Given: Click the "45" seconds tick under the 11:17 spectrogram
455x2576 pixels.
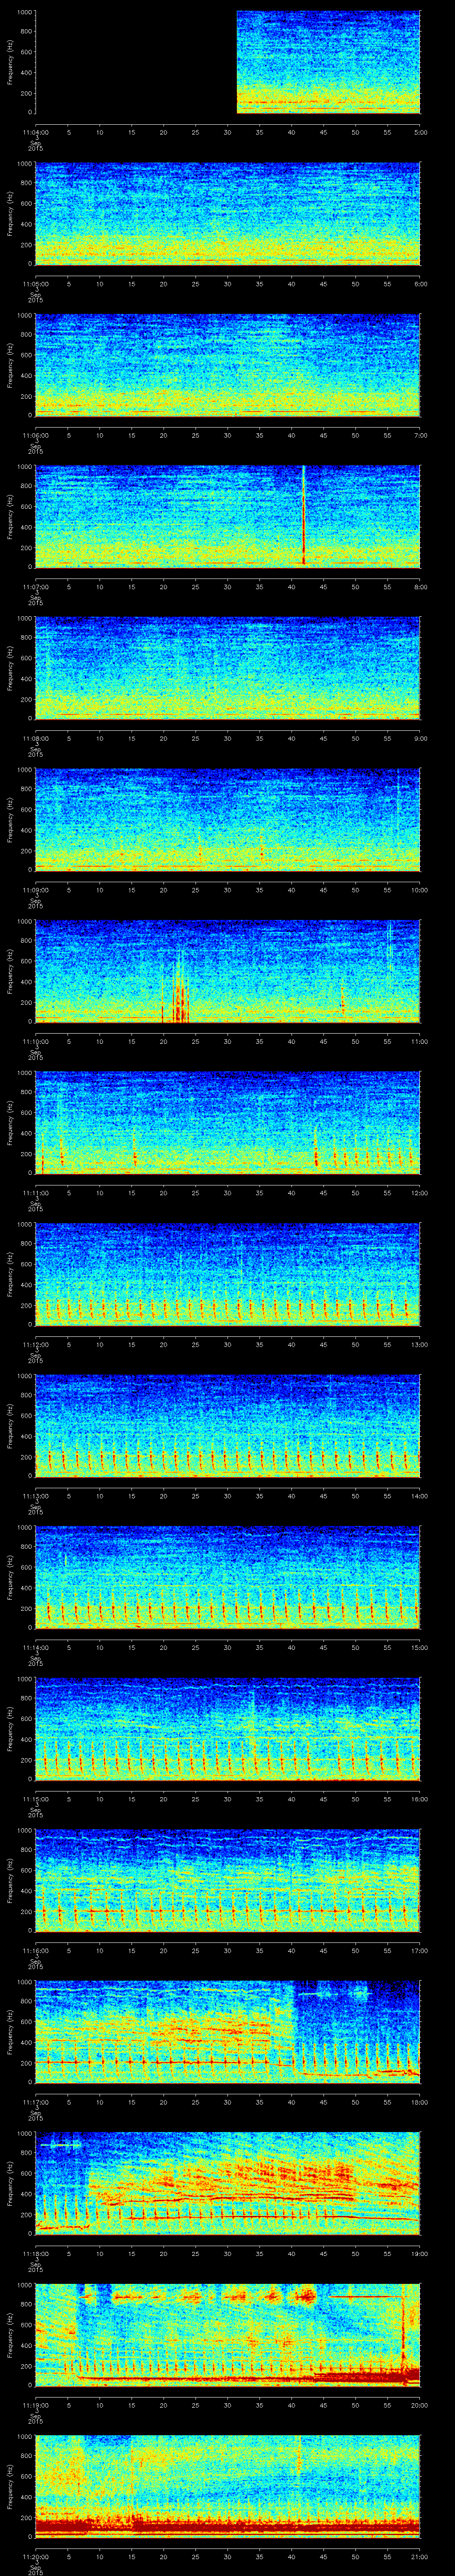Looking at the screenshot, I should (323, 2102).
